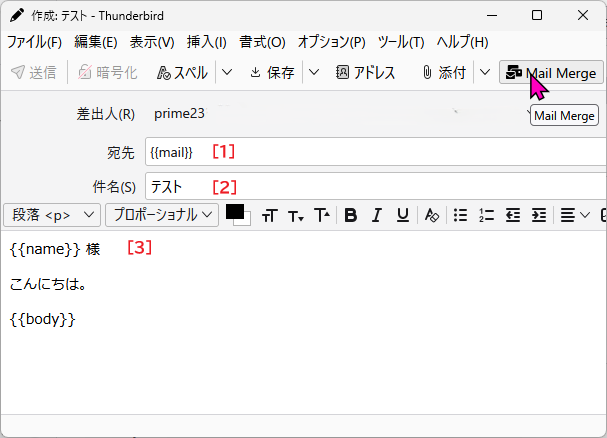Click the アドレス address button
Screen dimensions: 607x438
pos(366,72)
